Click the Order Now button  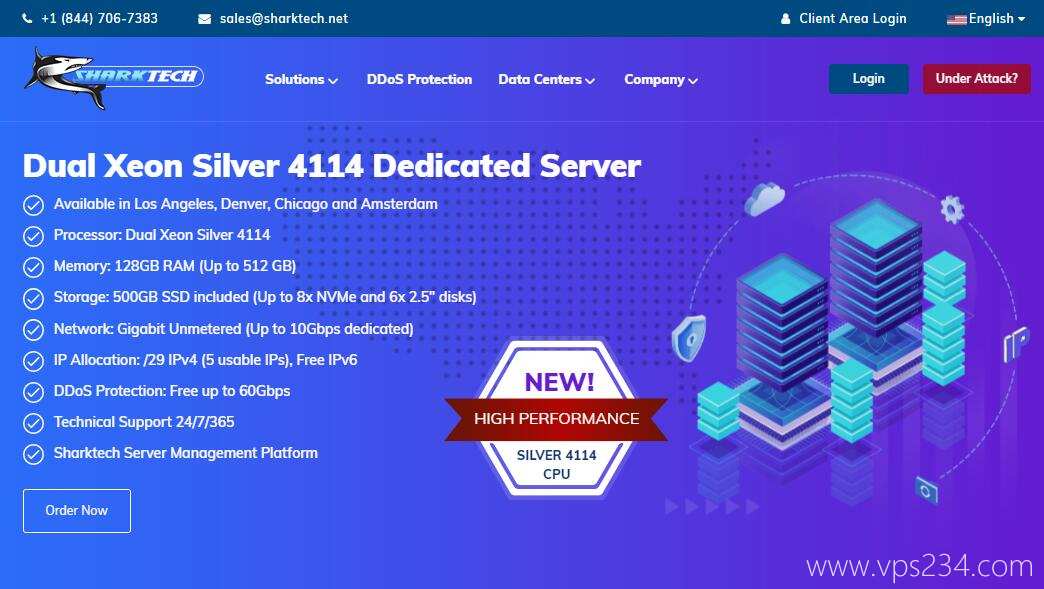(x=77, y=510)
